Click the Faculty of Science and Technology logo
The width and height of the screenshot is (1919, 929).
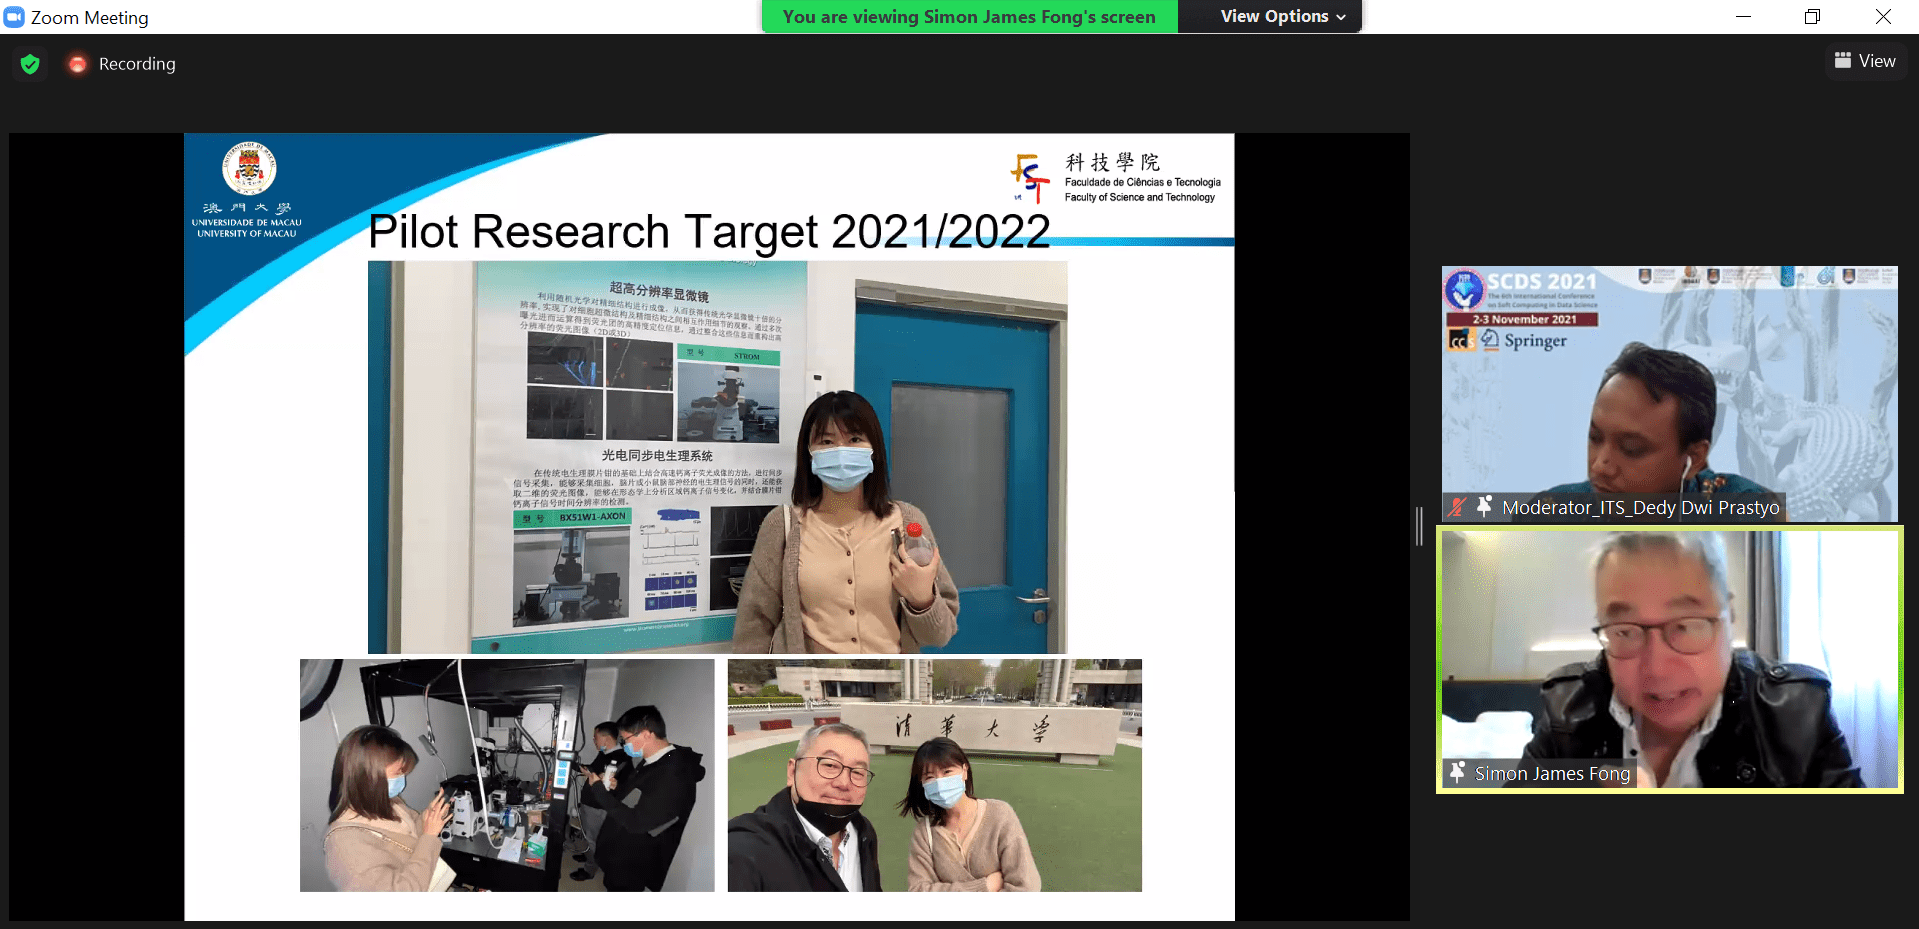pyautogui.click(x=1029, y=178)
